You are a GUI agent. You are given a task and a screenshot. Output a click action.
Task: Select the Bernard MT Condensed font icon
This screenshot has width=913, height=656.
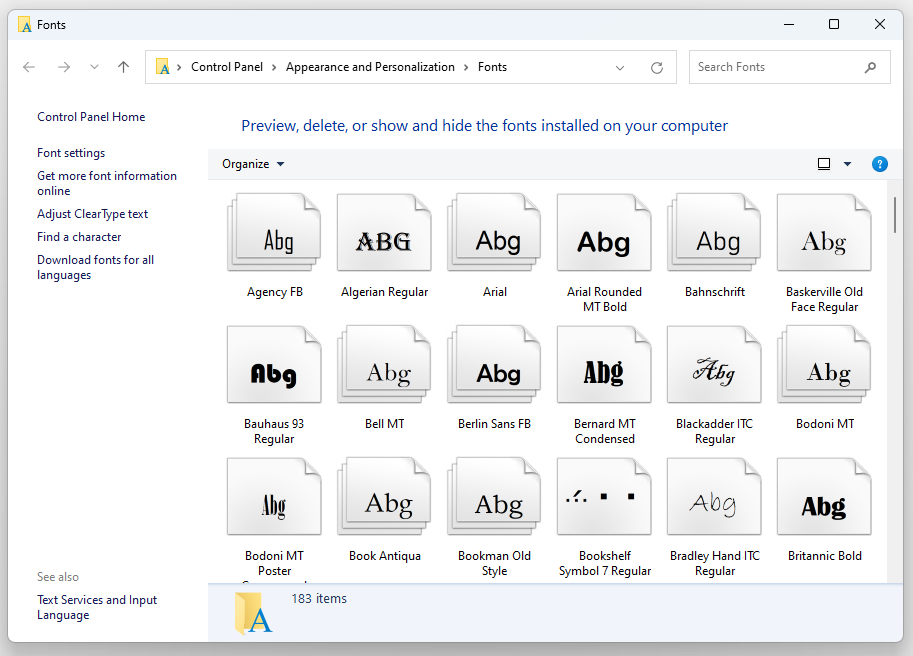pos(604,364)
